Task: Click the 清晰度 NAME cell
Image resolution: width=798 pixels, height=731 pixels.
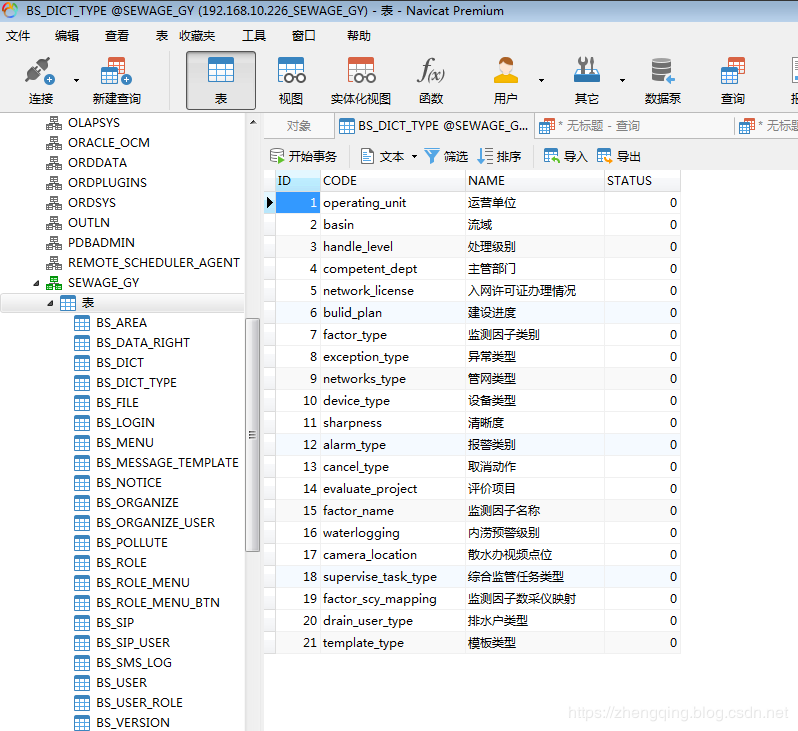Action: coord(535,423)
